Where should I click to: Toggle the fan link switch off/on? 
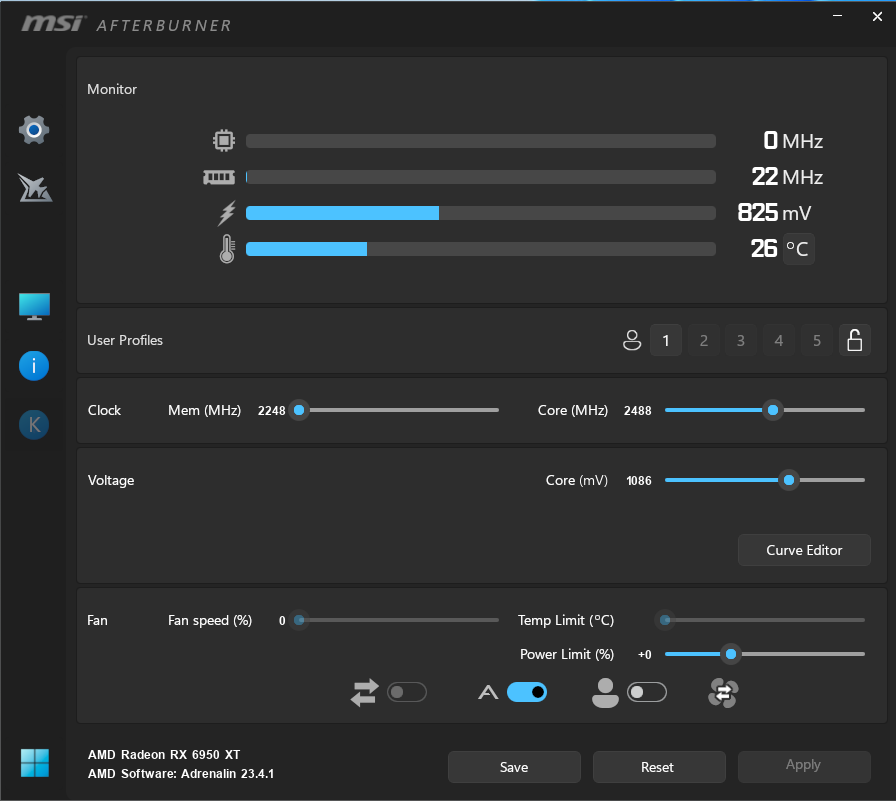[x=407, y=692]
